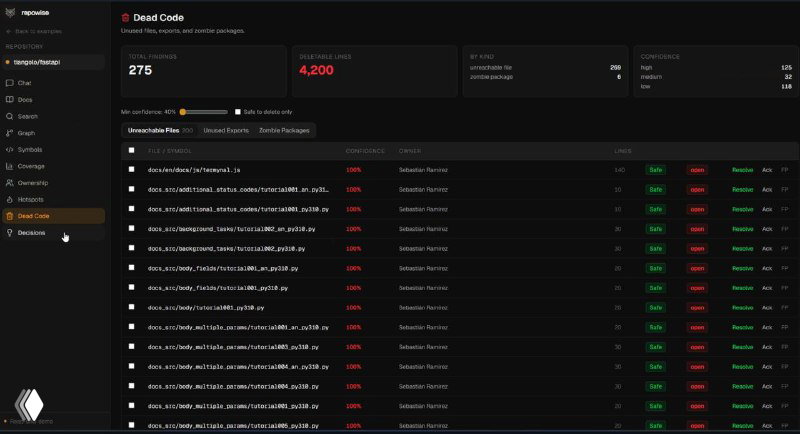Viewport: 800px width, 434px height.
Task: Acknowledge the termynal.js finding with Ack
Action: tap(767, 170)
